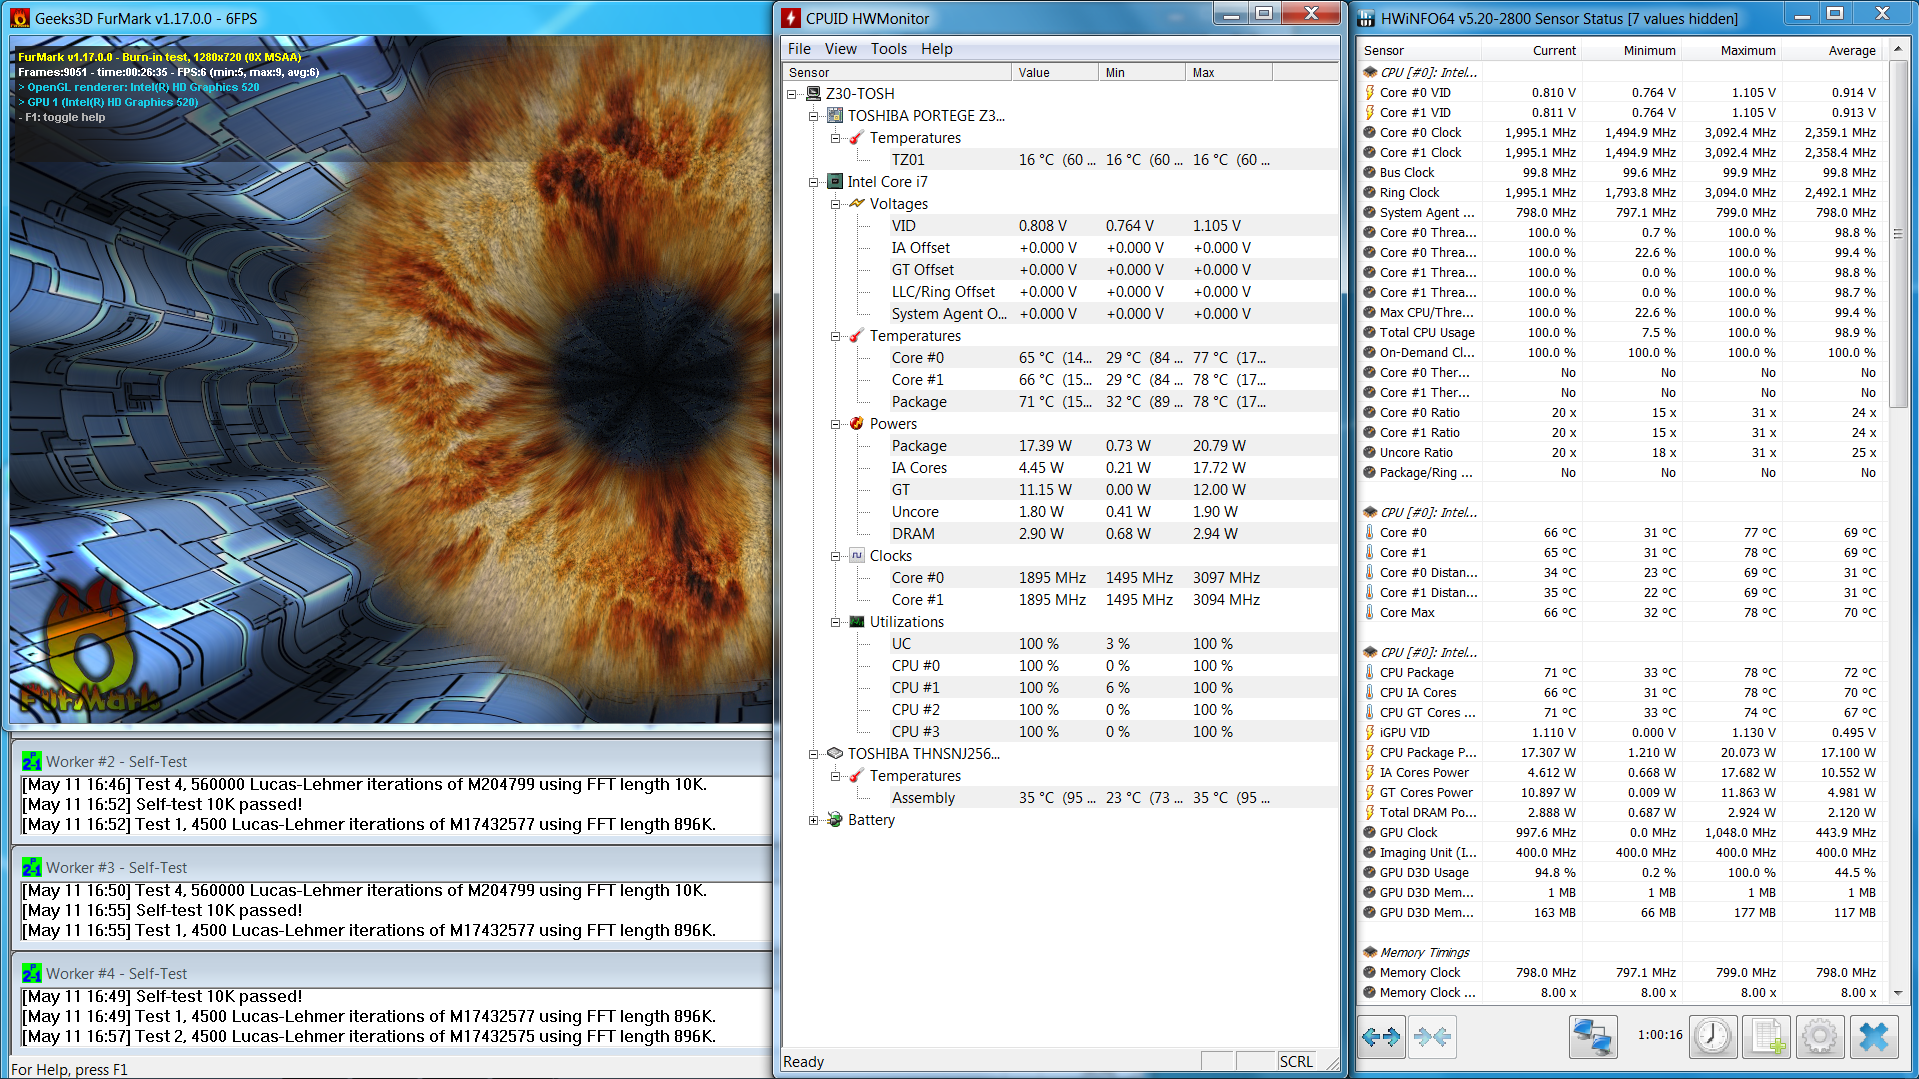Click the lightning icon beside iGPU VID
Viewport: 1919px width, 1079px height.
point(1369,733)
